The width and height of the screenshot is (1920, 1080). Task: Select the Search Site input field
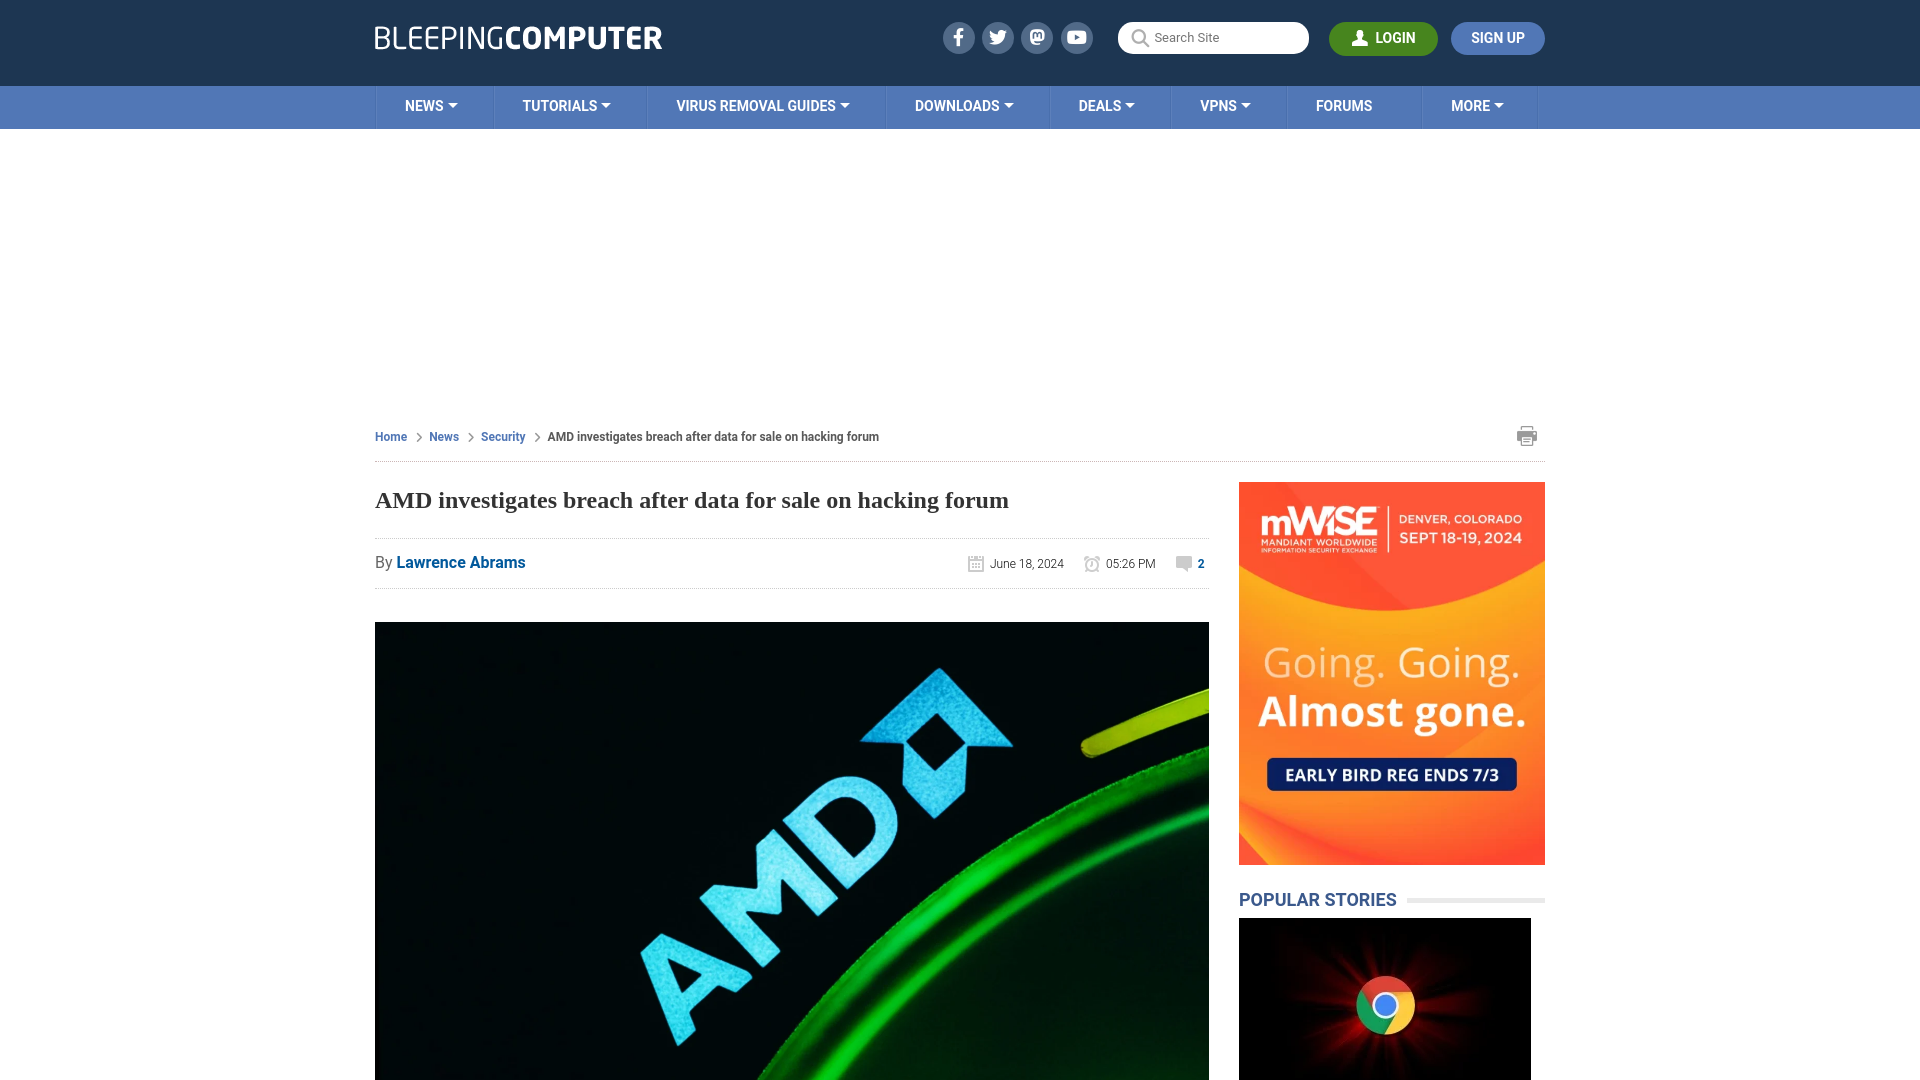pyautogui.click(x=1212, y=37)
